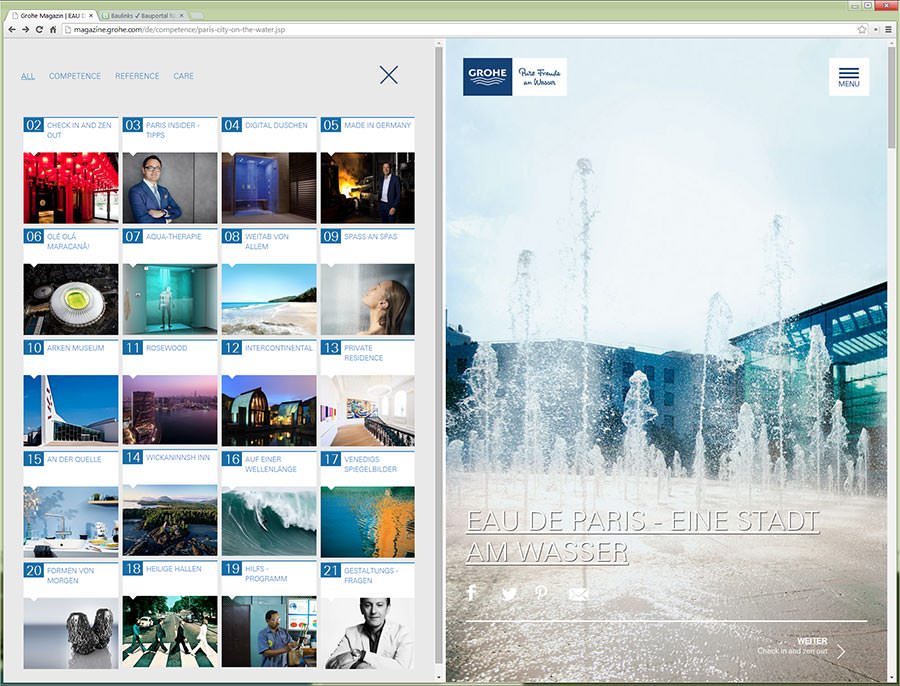Screen dimensions: 900x686
Task: Filter articles by COMPETENCE
Action: pos(75,76)
